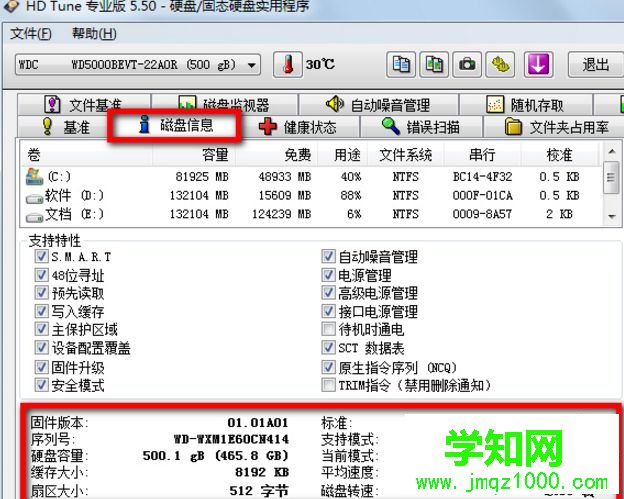Enable the 待机时通电 checkbox
624x499 pixels.
pyautogui.click(x=328, y=329)
